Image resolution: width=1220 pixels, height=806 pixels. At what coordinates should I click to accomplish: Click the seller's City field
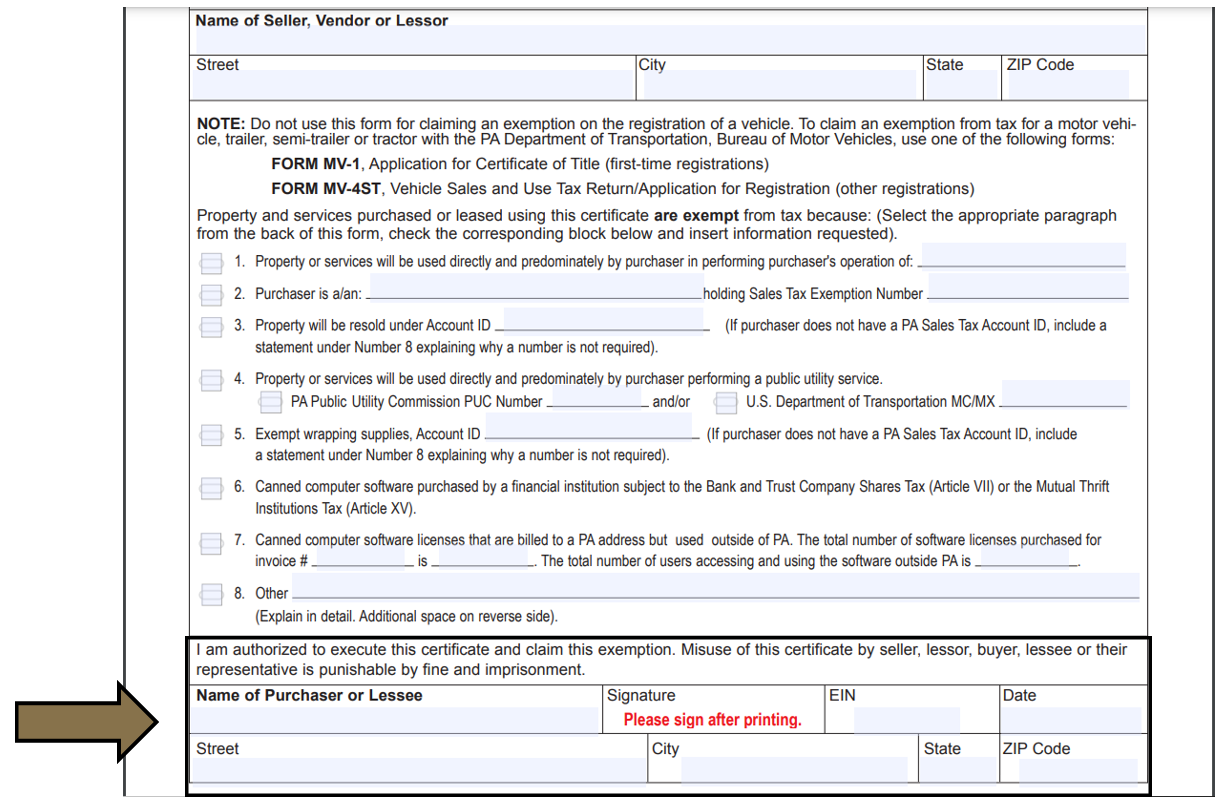pos(780,85)
